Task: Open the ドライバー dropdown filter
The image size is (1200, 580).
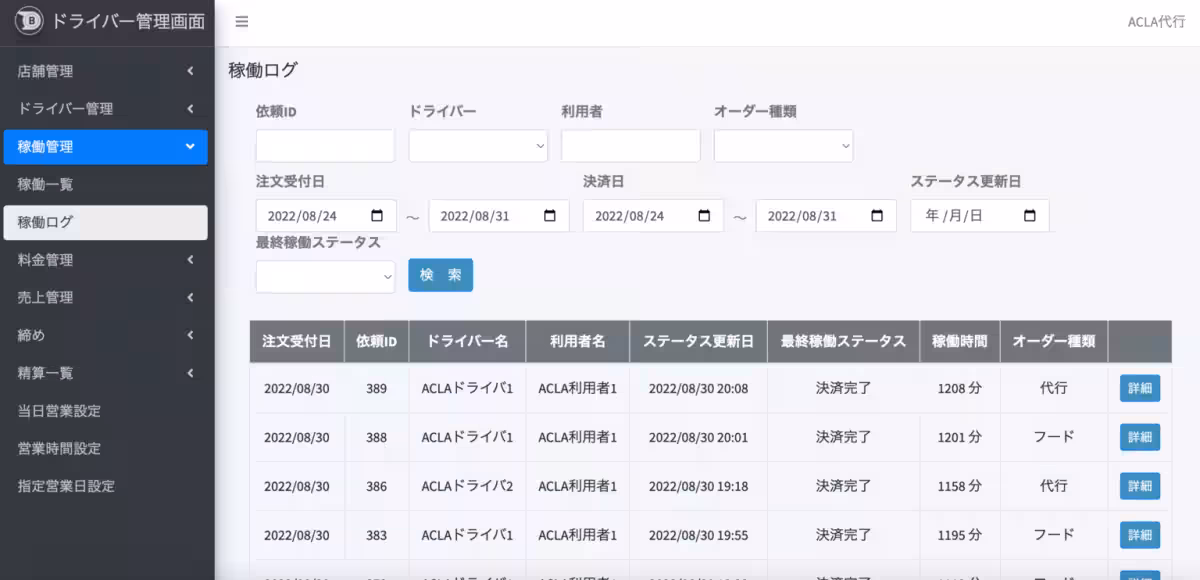Action: [x=478, y=146]
